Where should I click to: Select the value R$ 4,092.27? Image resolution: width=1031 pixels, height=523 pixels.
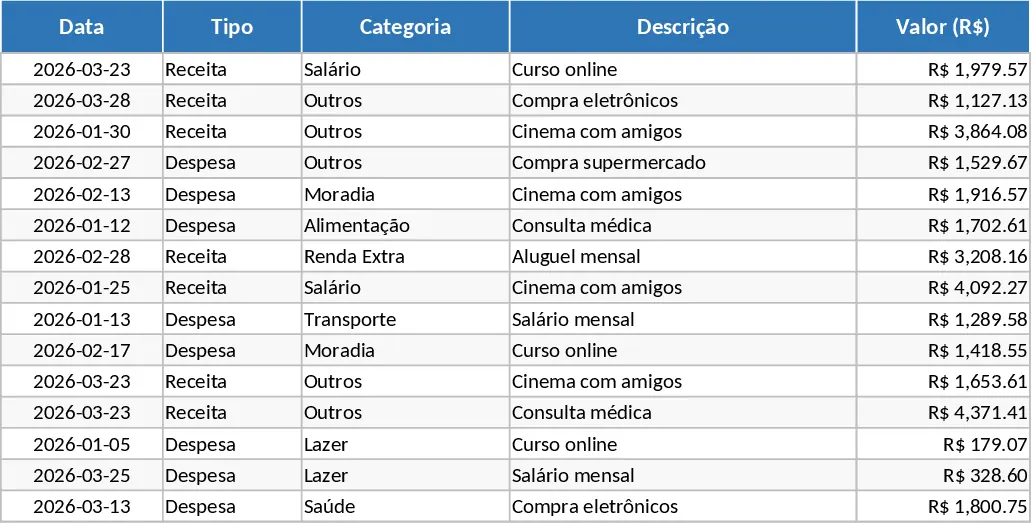[x=943, y=288]
